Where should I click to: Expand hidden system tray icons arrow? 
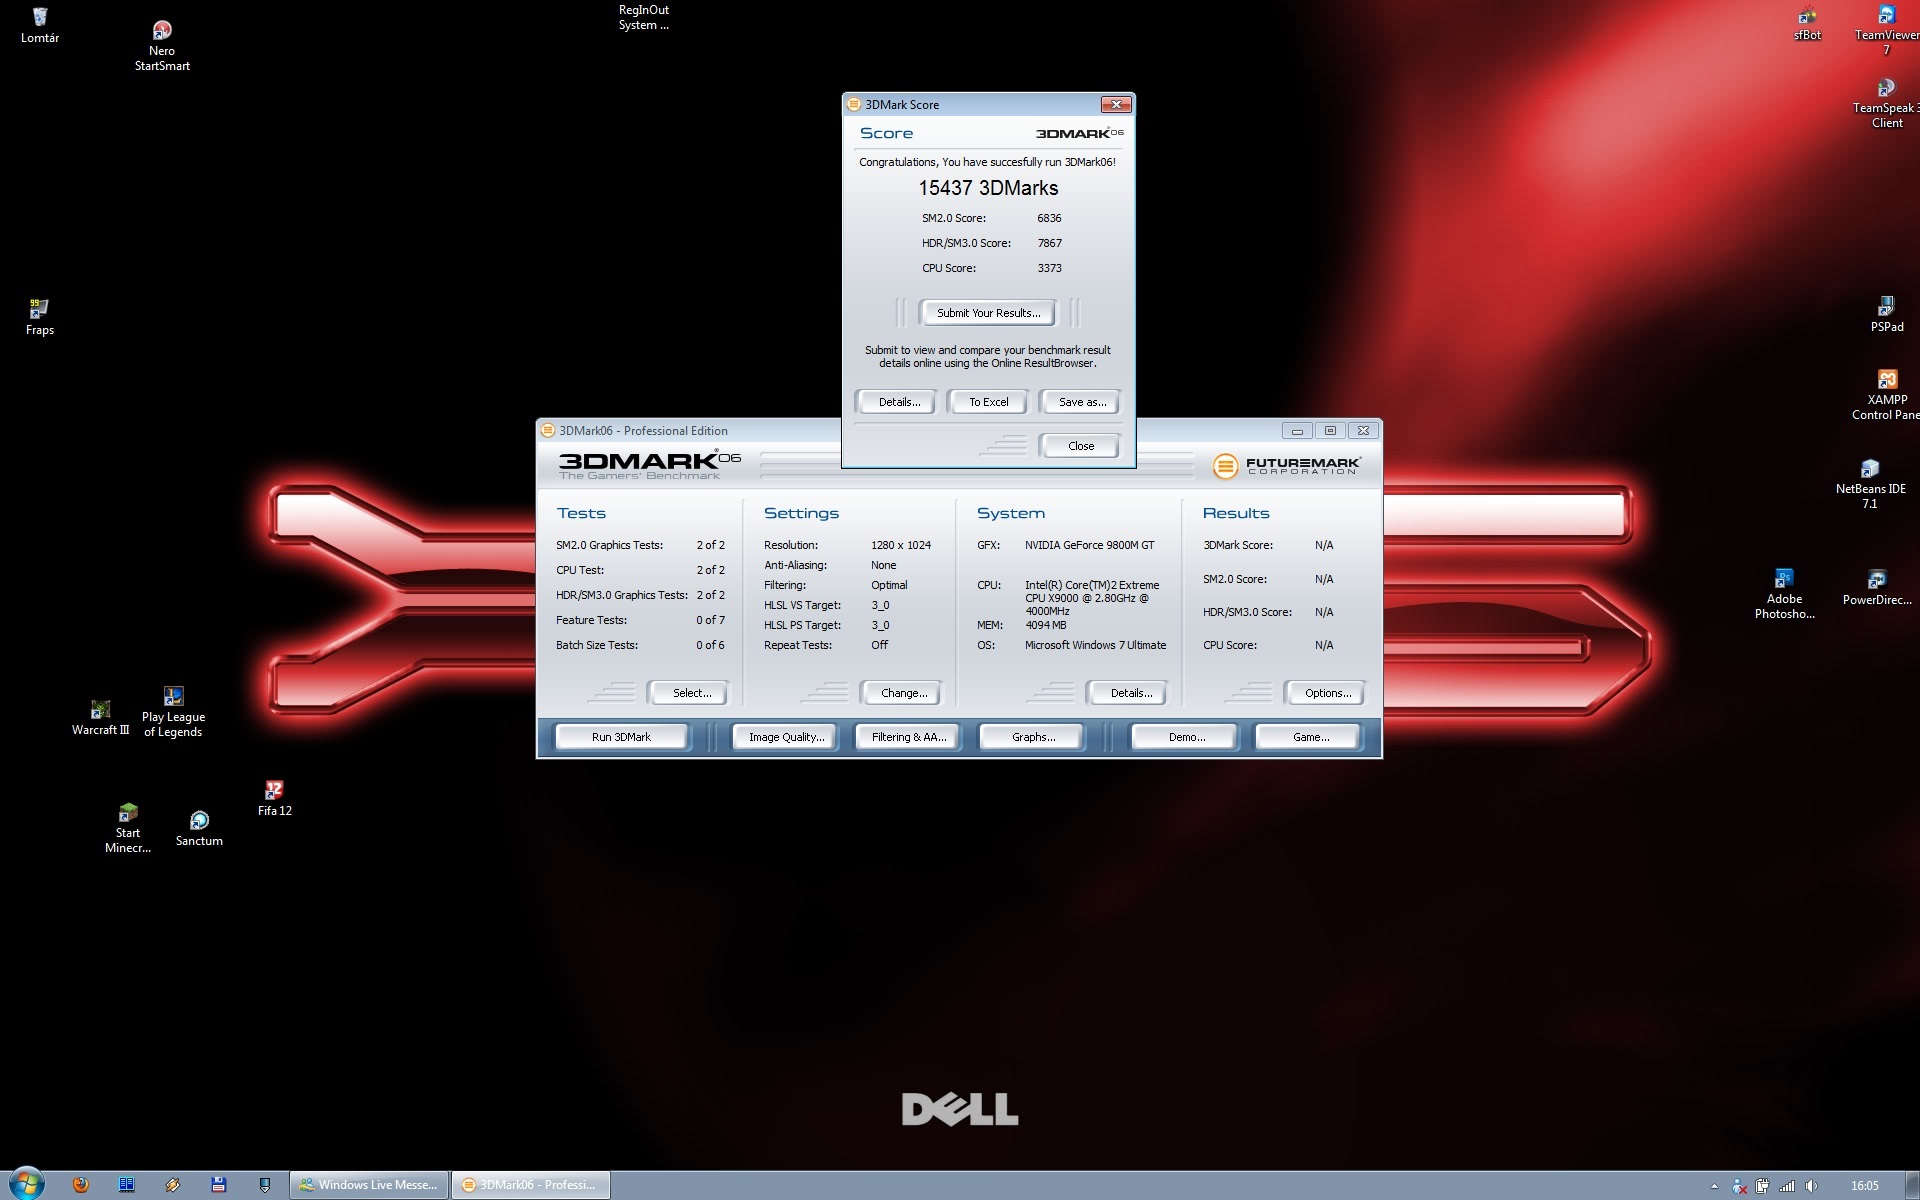click(x=1714, y=1186)
